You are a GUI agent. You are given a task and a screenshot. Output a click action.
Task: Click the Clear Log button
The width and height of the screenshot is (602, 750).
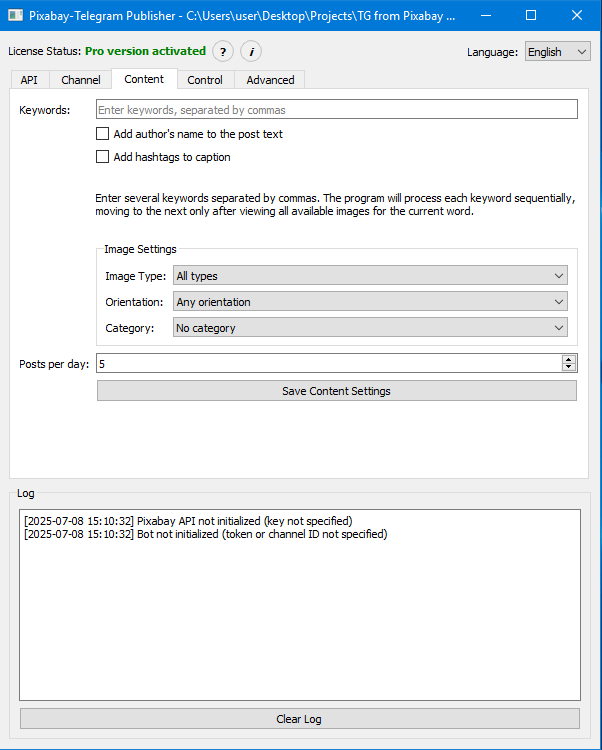299,719
